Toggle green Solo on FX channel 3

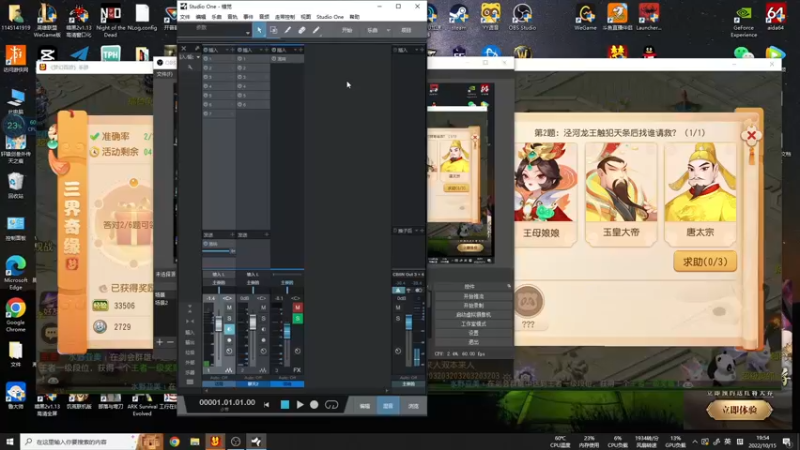(297, 319)
